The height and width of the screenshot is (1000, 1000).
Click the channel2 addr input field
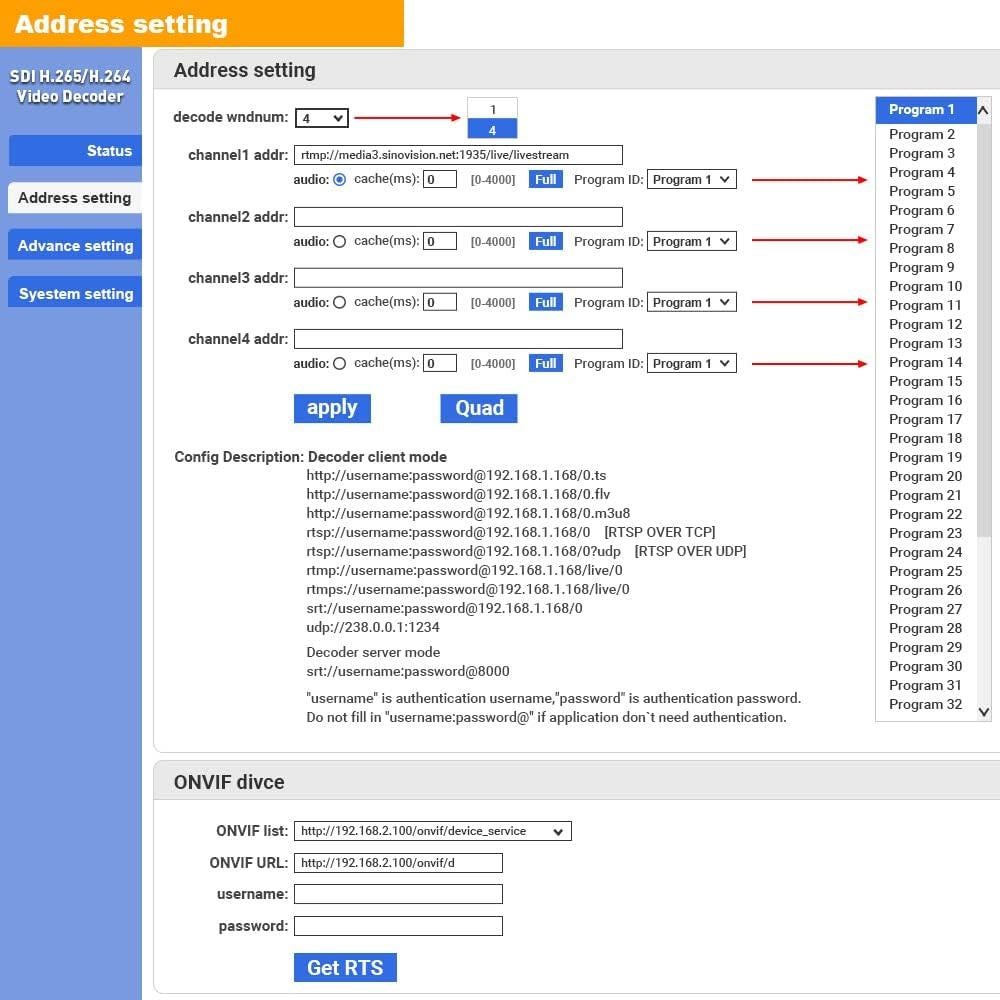tap(458, 217)
